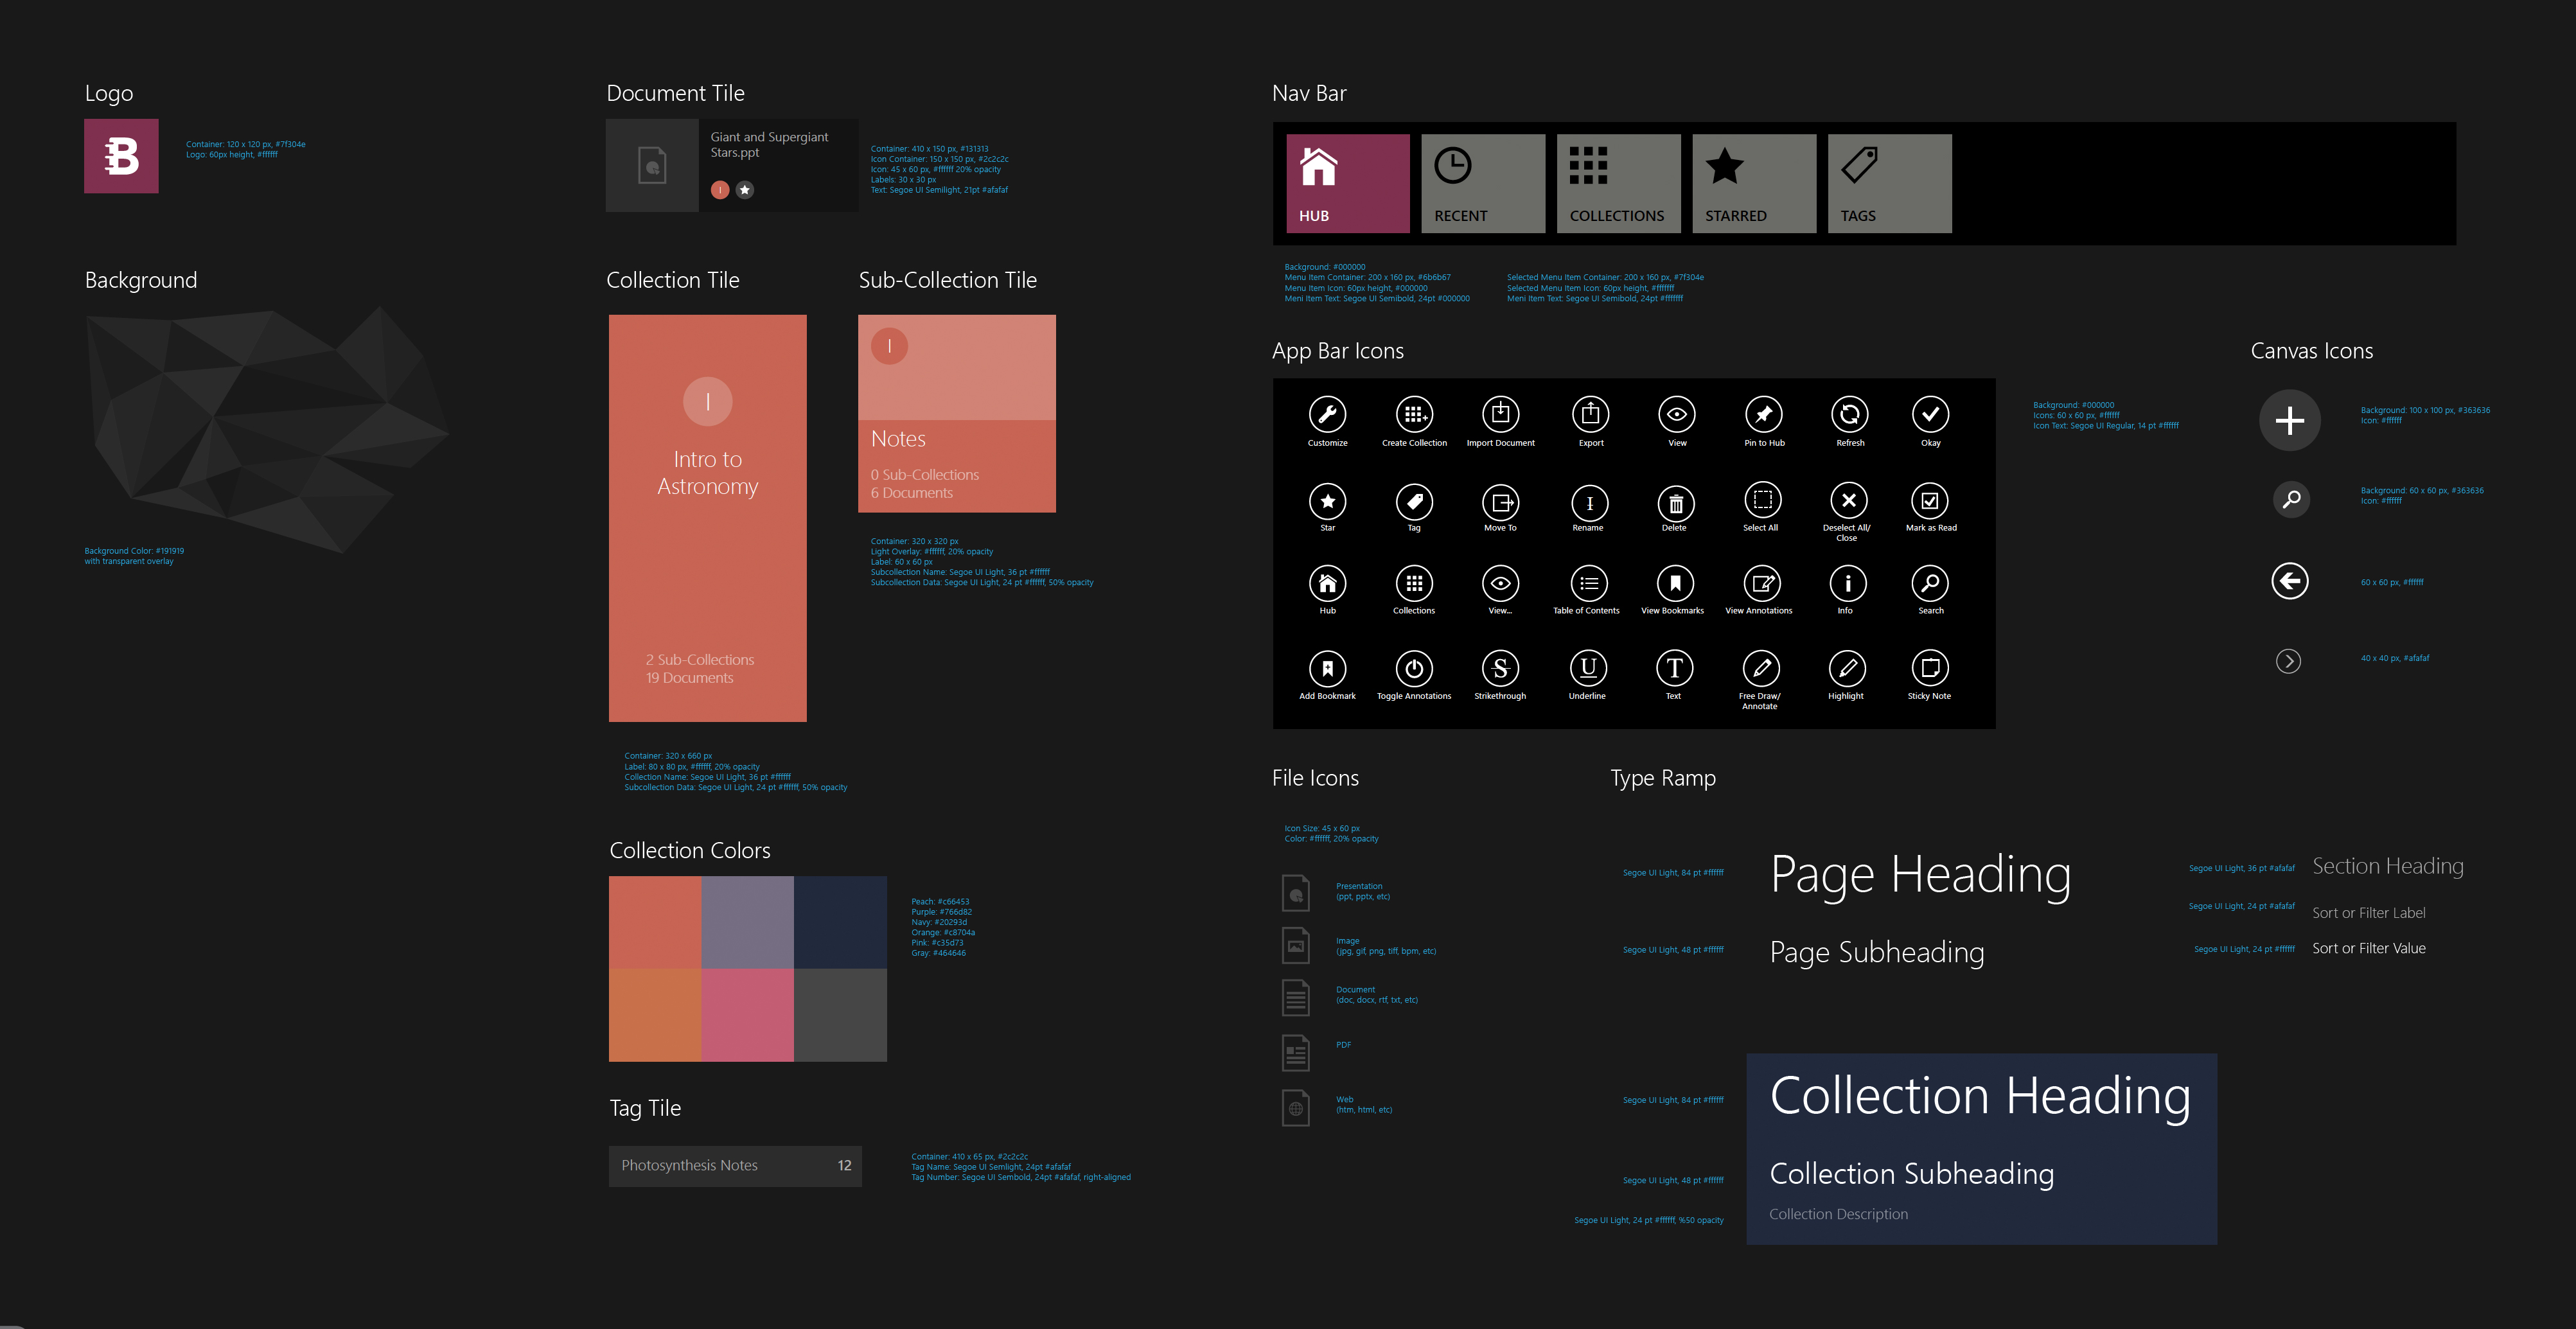Click the Create Collection icon
Image resolution: width=2576 pixels, height=1329 pixels.
[1414, 414]
